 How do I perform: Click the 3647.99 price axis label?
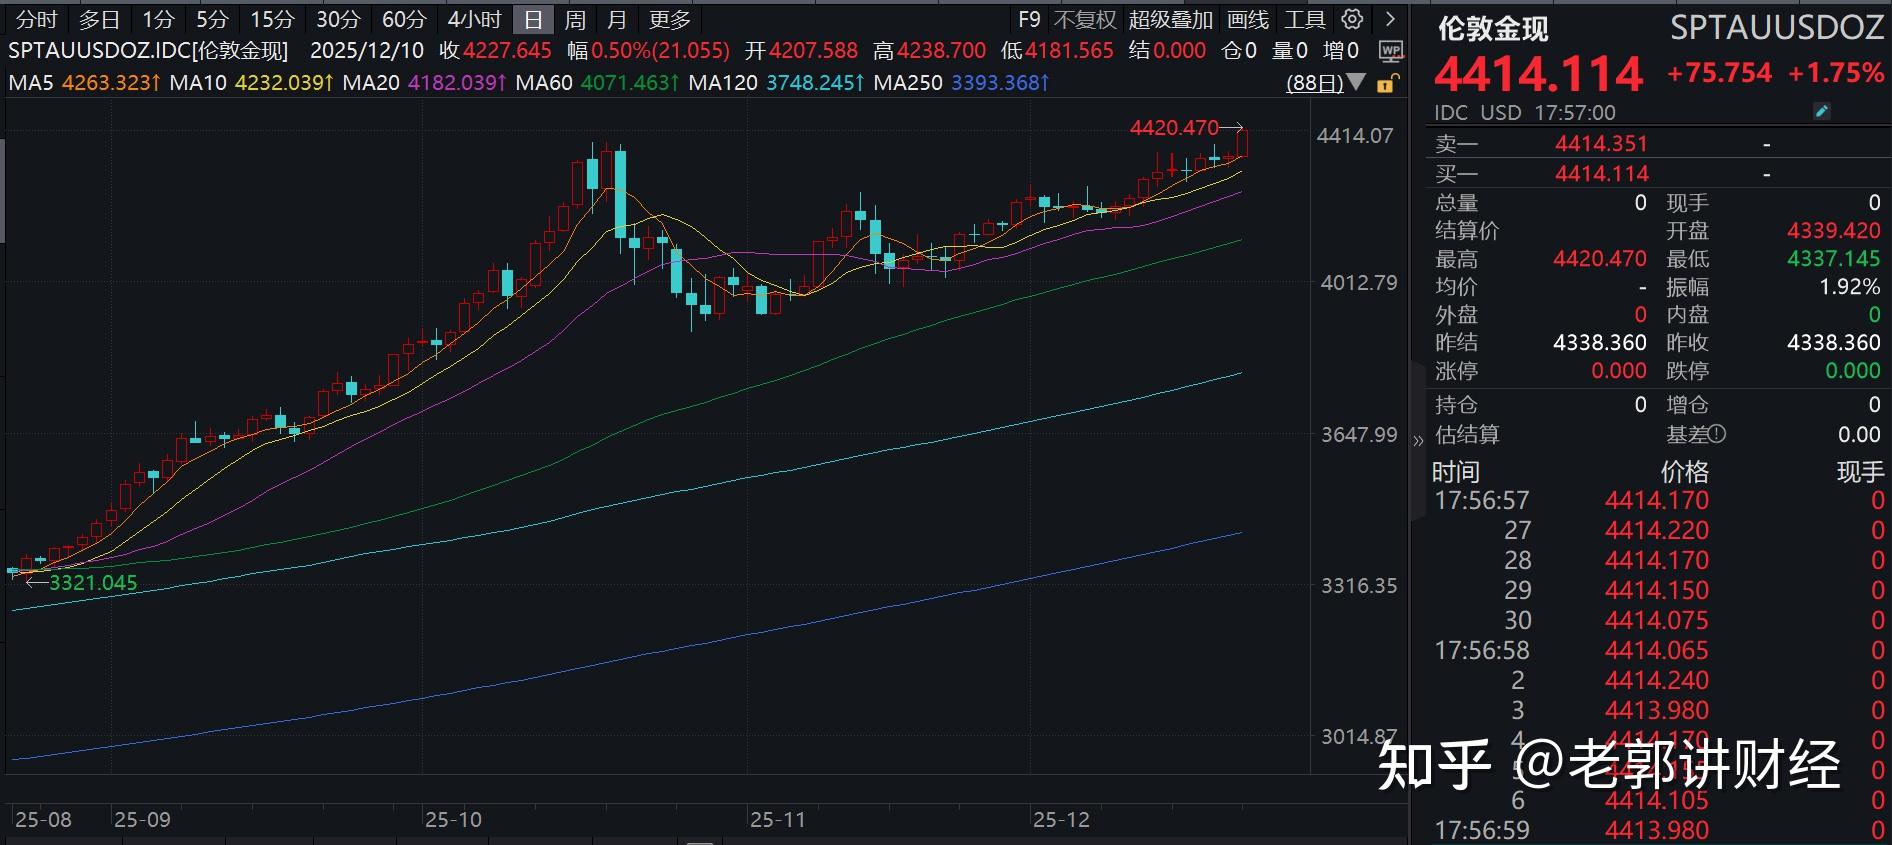pyautogui.click(x=1358, y=434)
